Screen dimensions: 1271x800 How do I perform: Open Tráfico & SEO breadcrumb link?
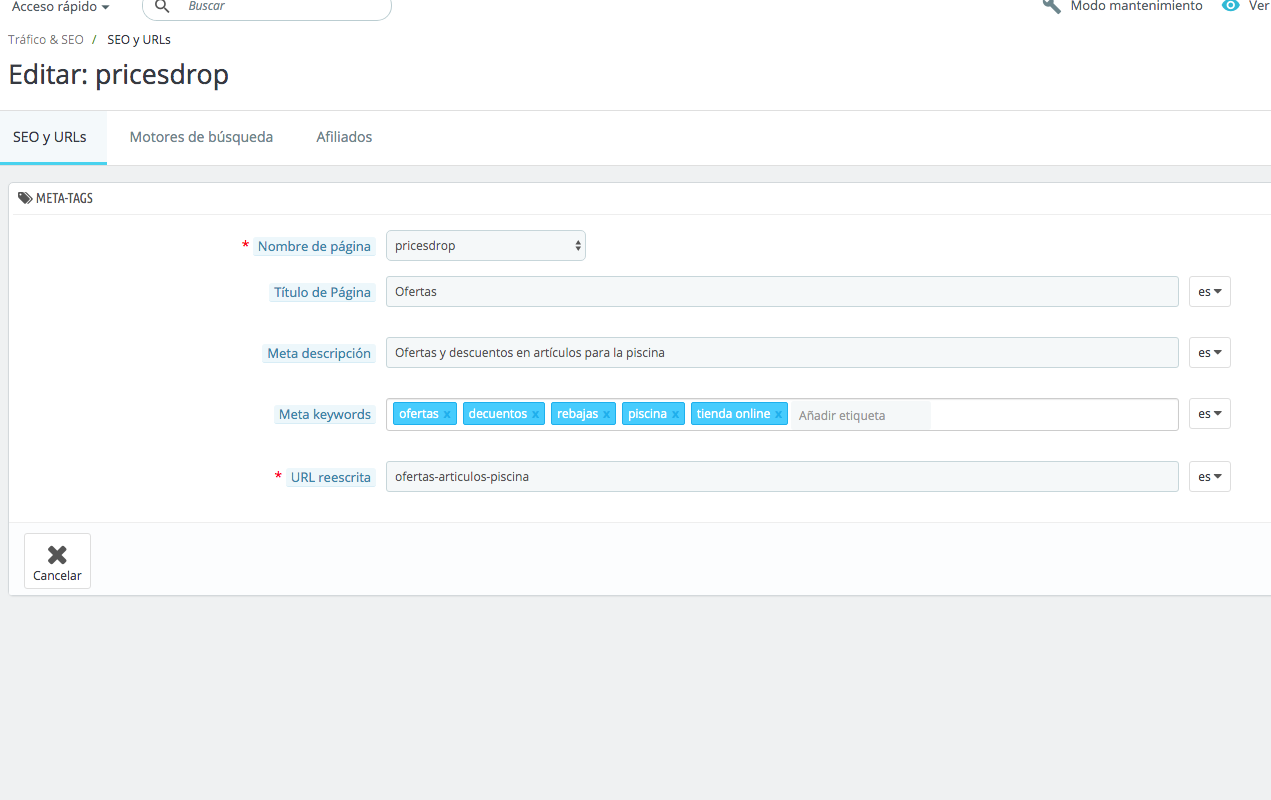tap(46, 40)
